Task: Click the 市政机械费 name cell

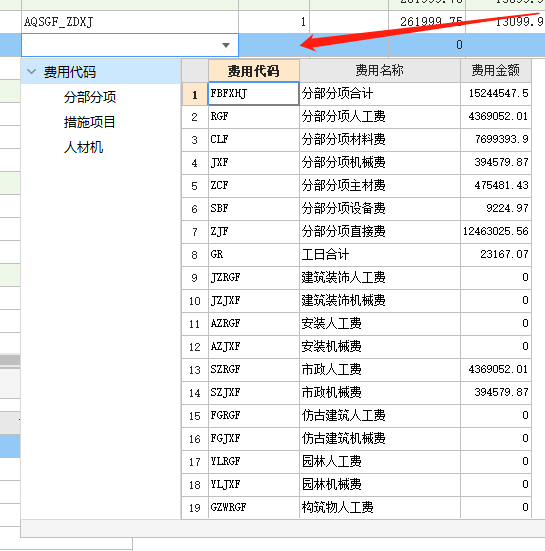Action: 379,393
